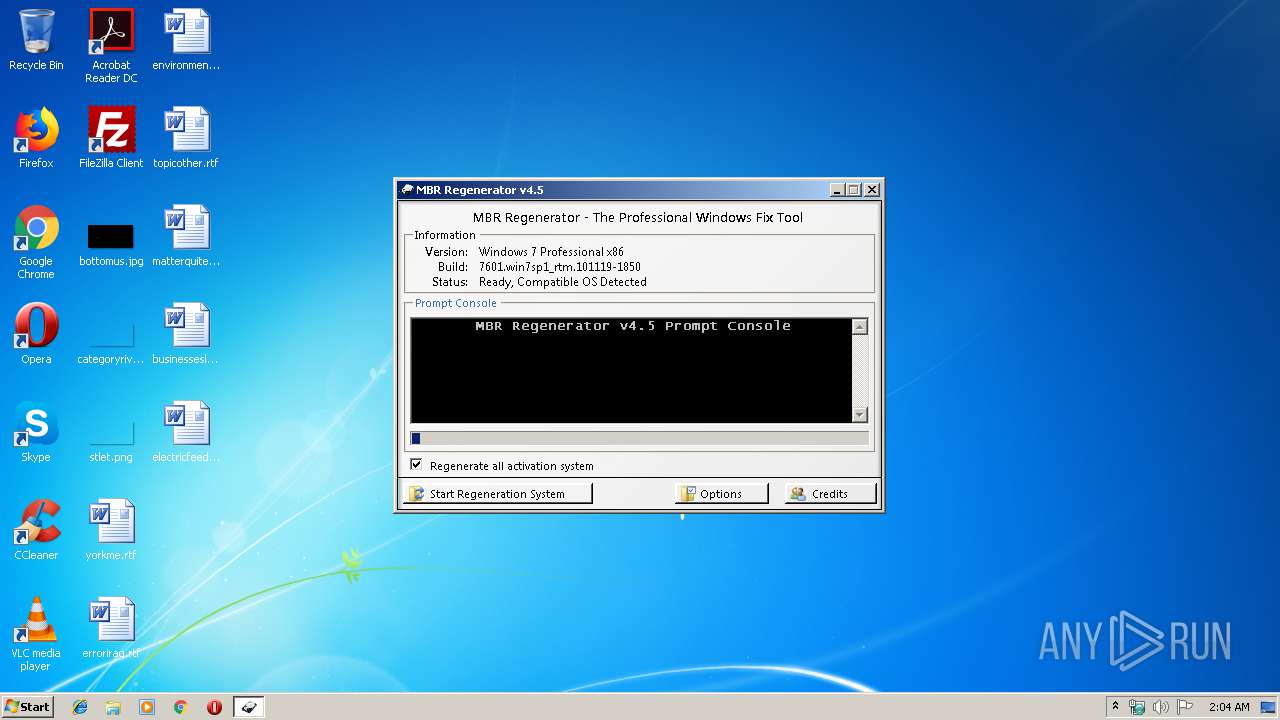Viewport: 1280px width, 720px height.
Task: Minimize the MBR Regenerator window
Action: pyautogui.click(x=838, y=190)
